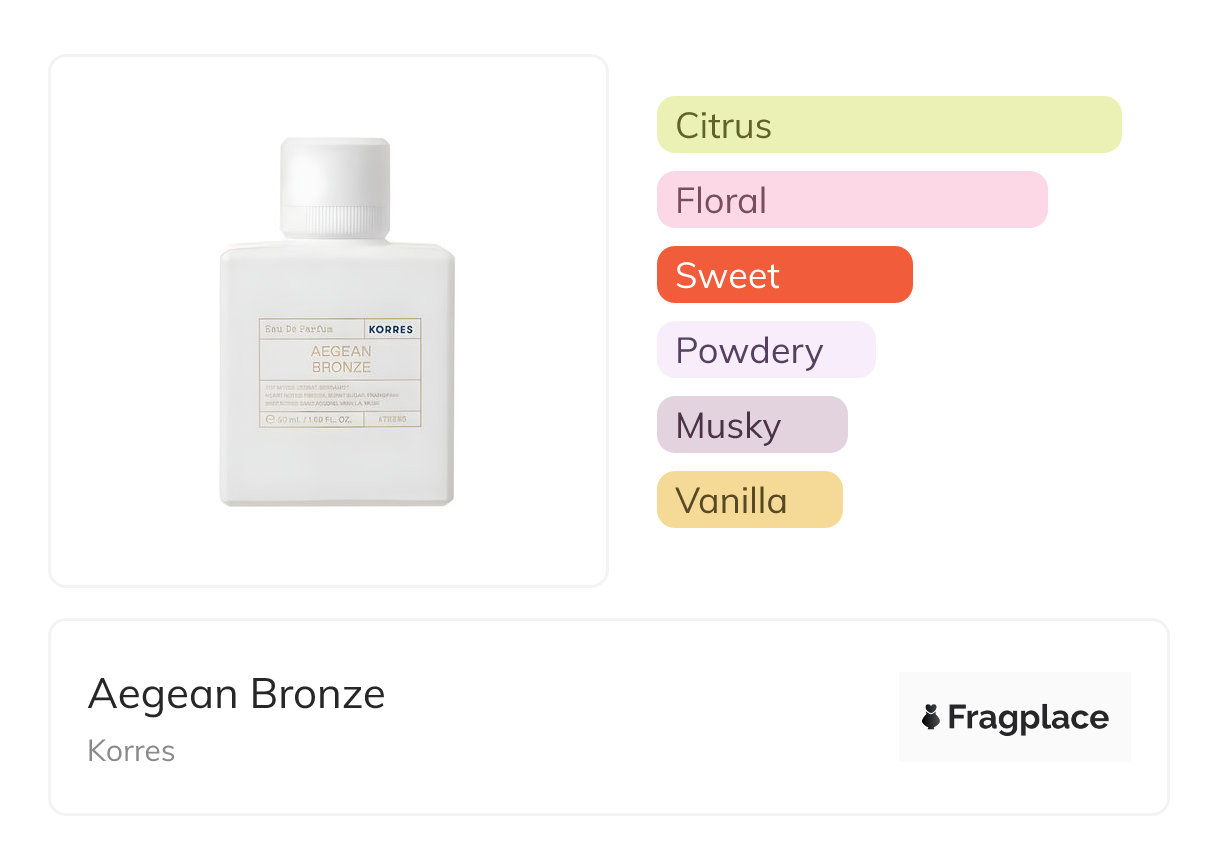The height and width of the screenshot is (864, 1218).
Task: Click the fragrance notes text on bottle
Action: (340, 394)
